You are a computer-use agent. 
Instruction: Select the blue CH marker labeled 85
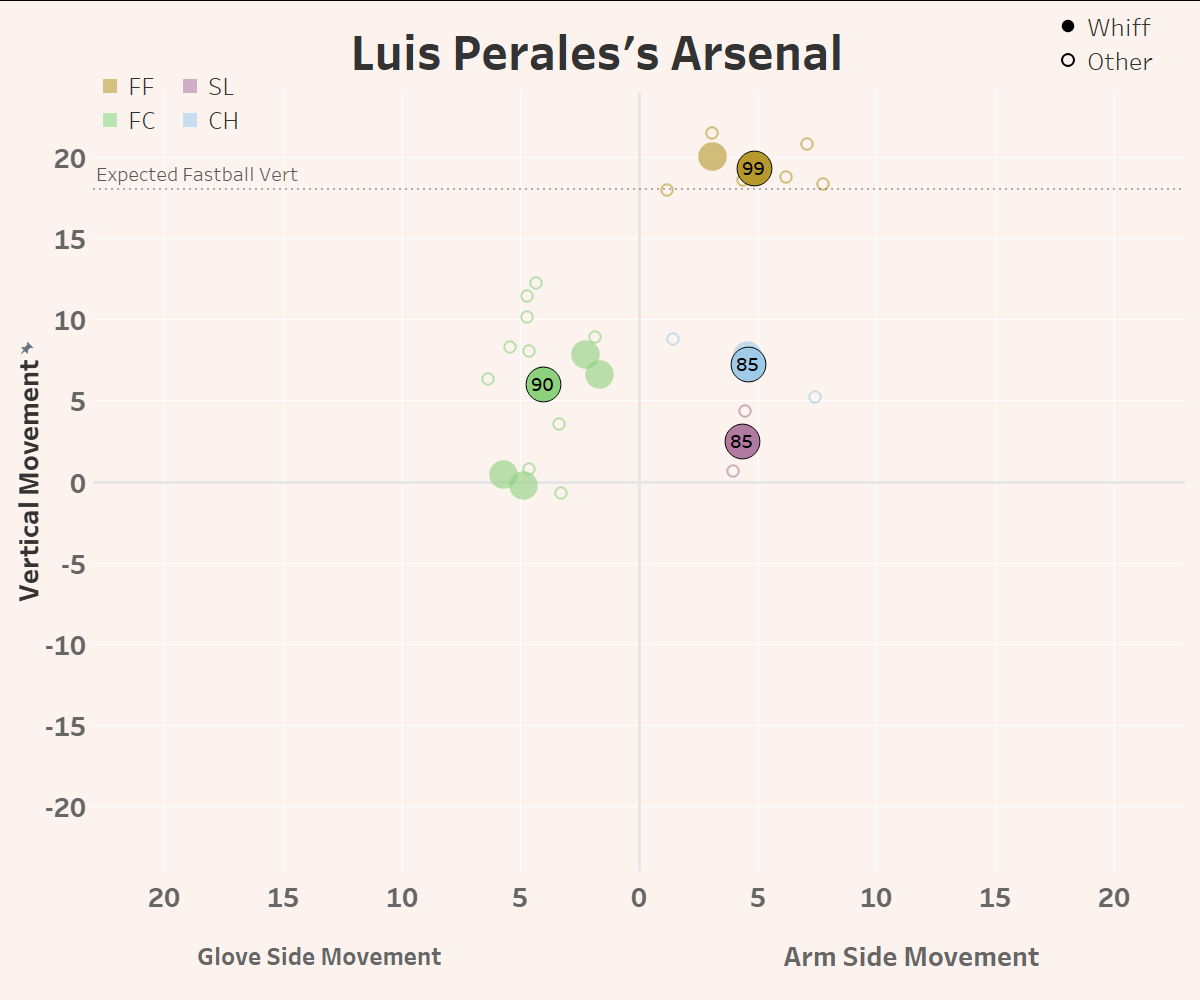pyautogui.click(x=748, y=365)
